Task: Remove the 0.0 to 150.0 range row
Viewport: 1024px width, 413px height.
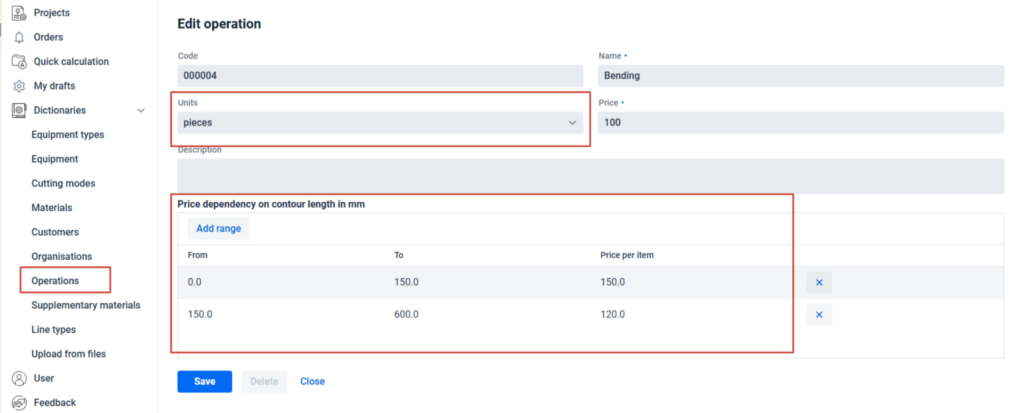Action: [818, 282]
